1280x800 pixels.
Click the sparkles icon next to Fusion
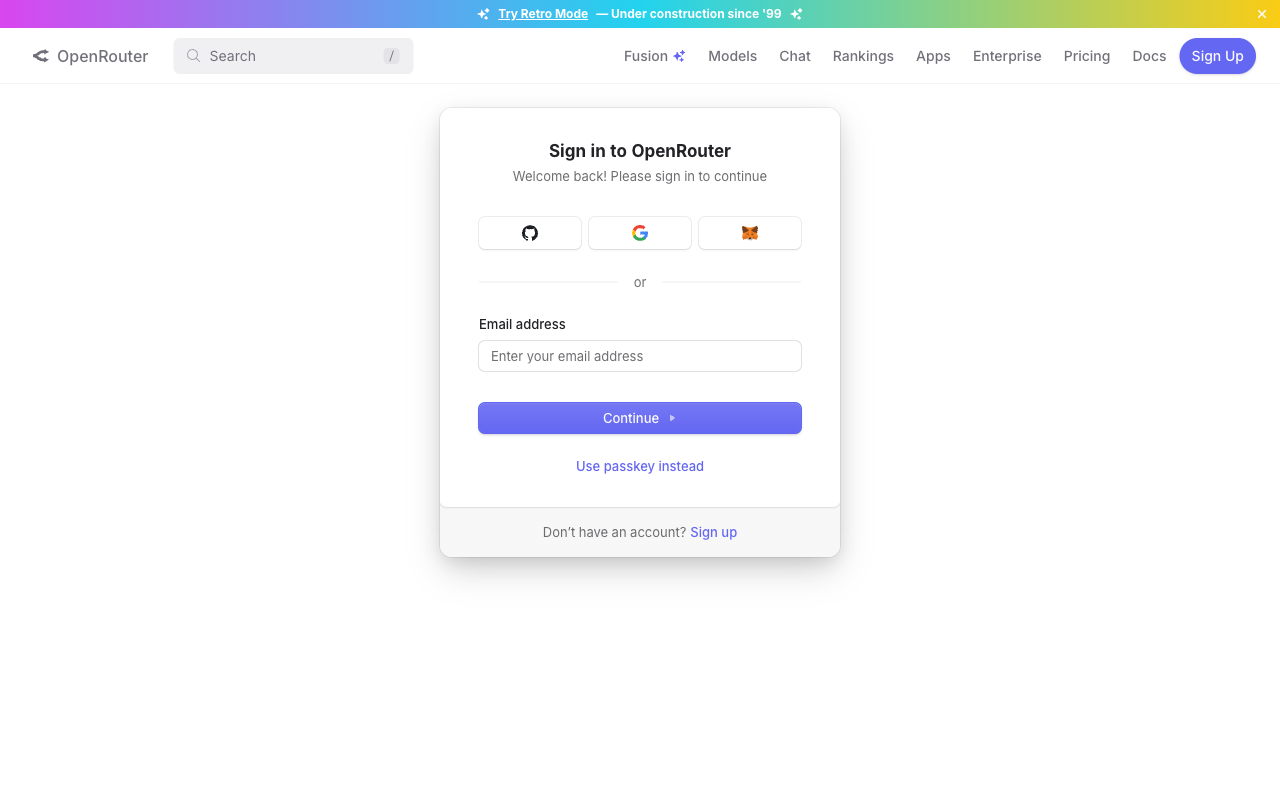(x=680, y=55)
